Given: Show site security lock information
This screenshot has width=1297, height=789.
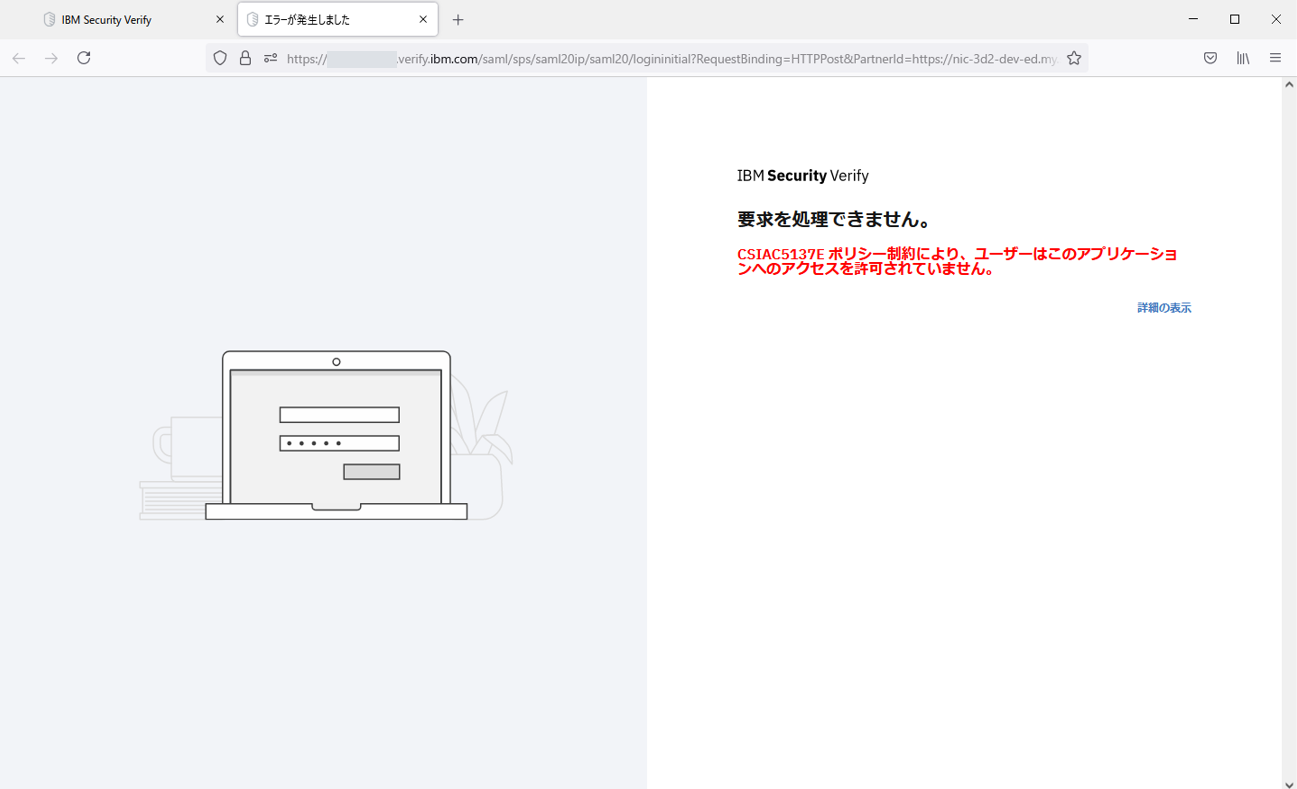Looking at the screenshot, I should pos(245,58).
